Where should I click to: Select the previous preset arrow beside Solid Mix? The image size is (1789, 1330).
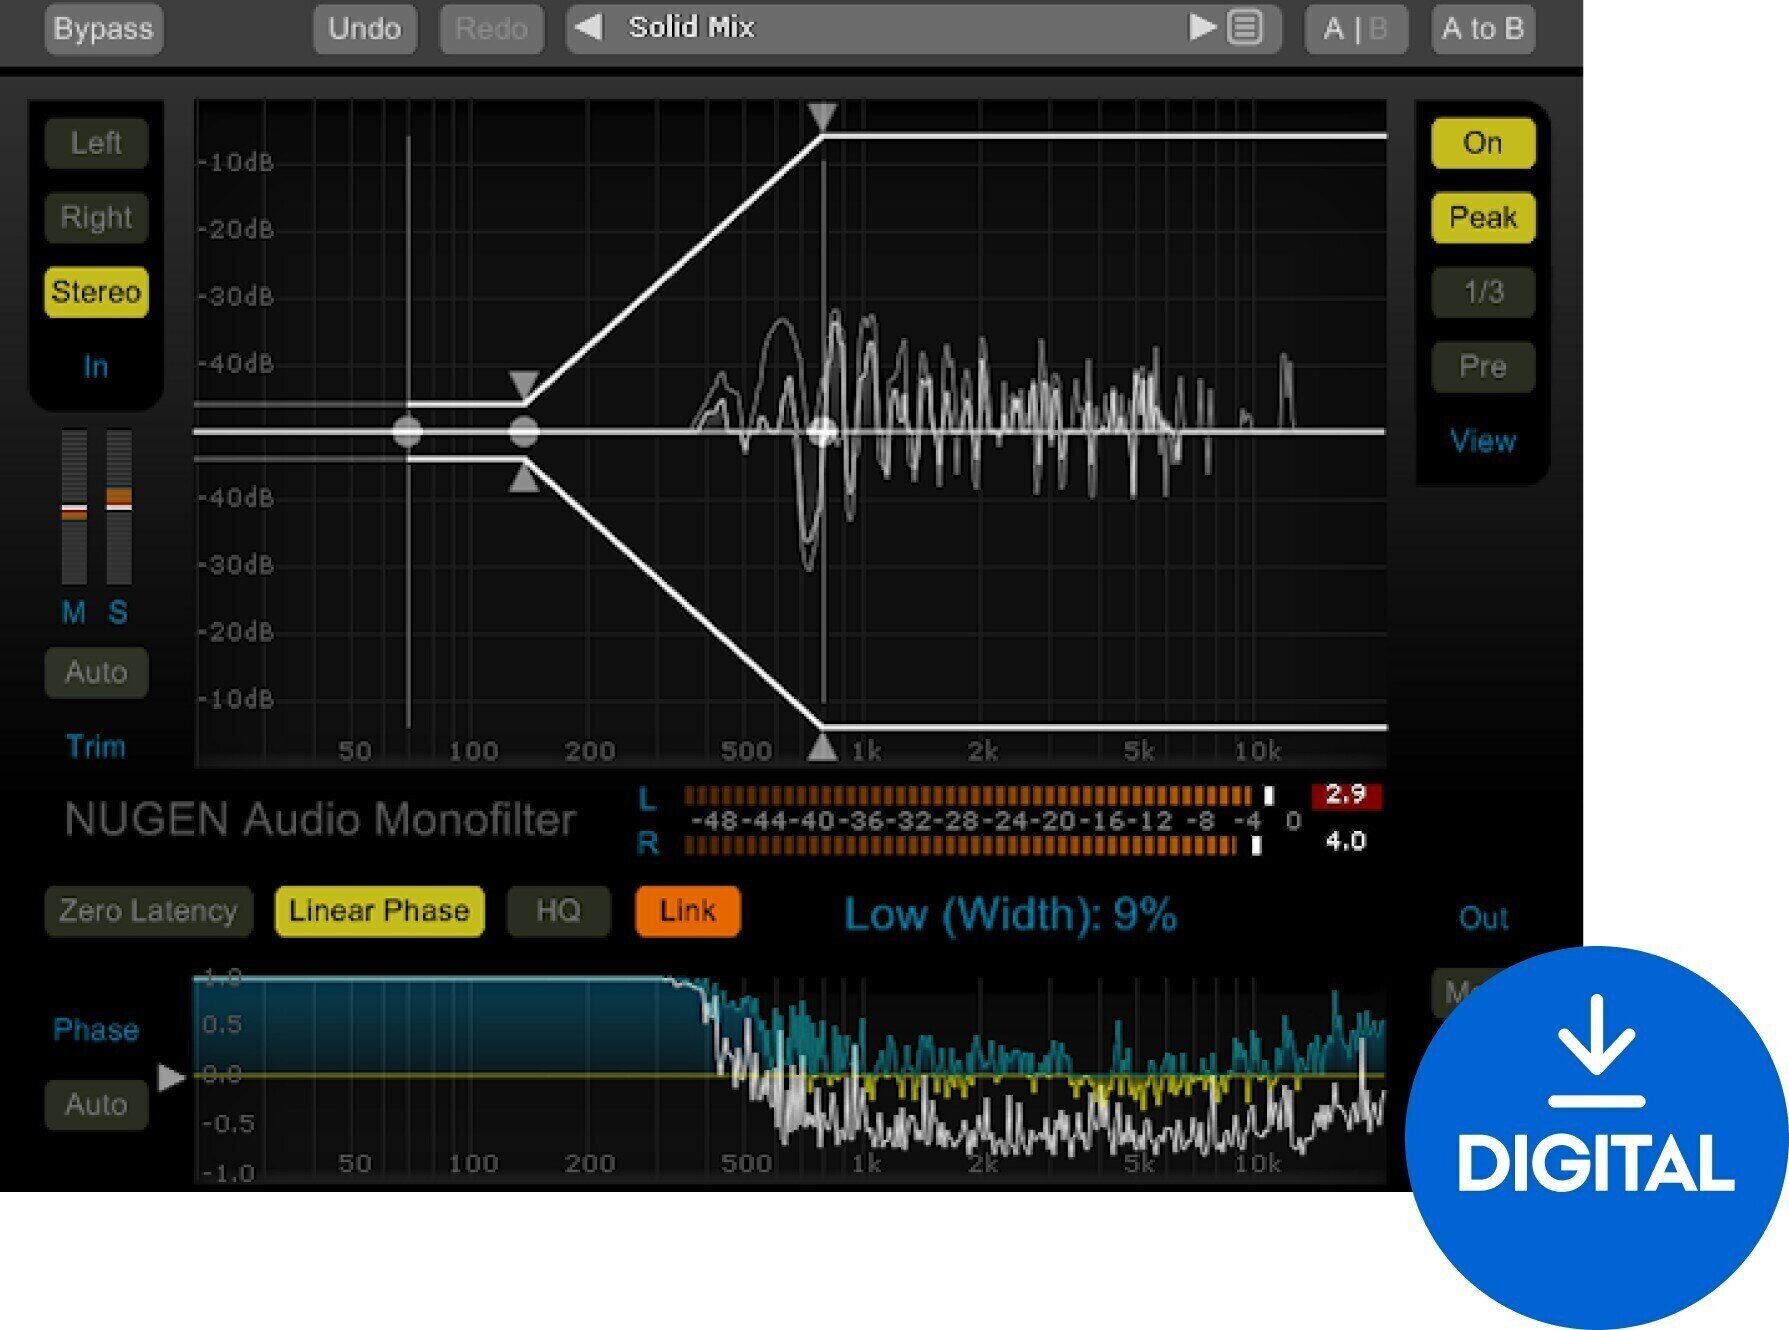(x=588, y=28)
